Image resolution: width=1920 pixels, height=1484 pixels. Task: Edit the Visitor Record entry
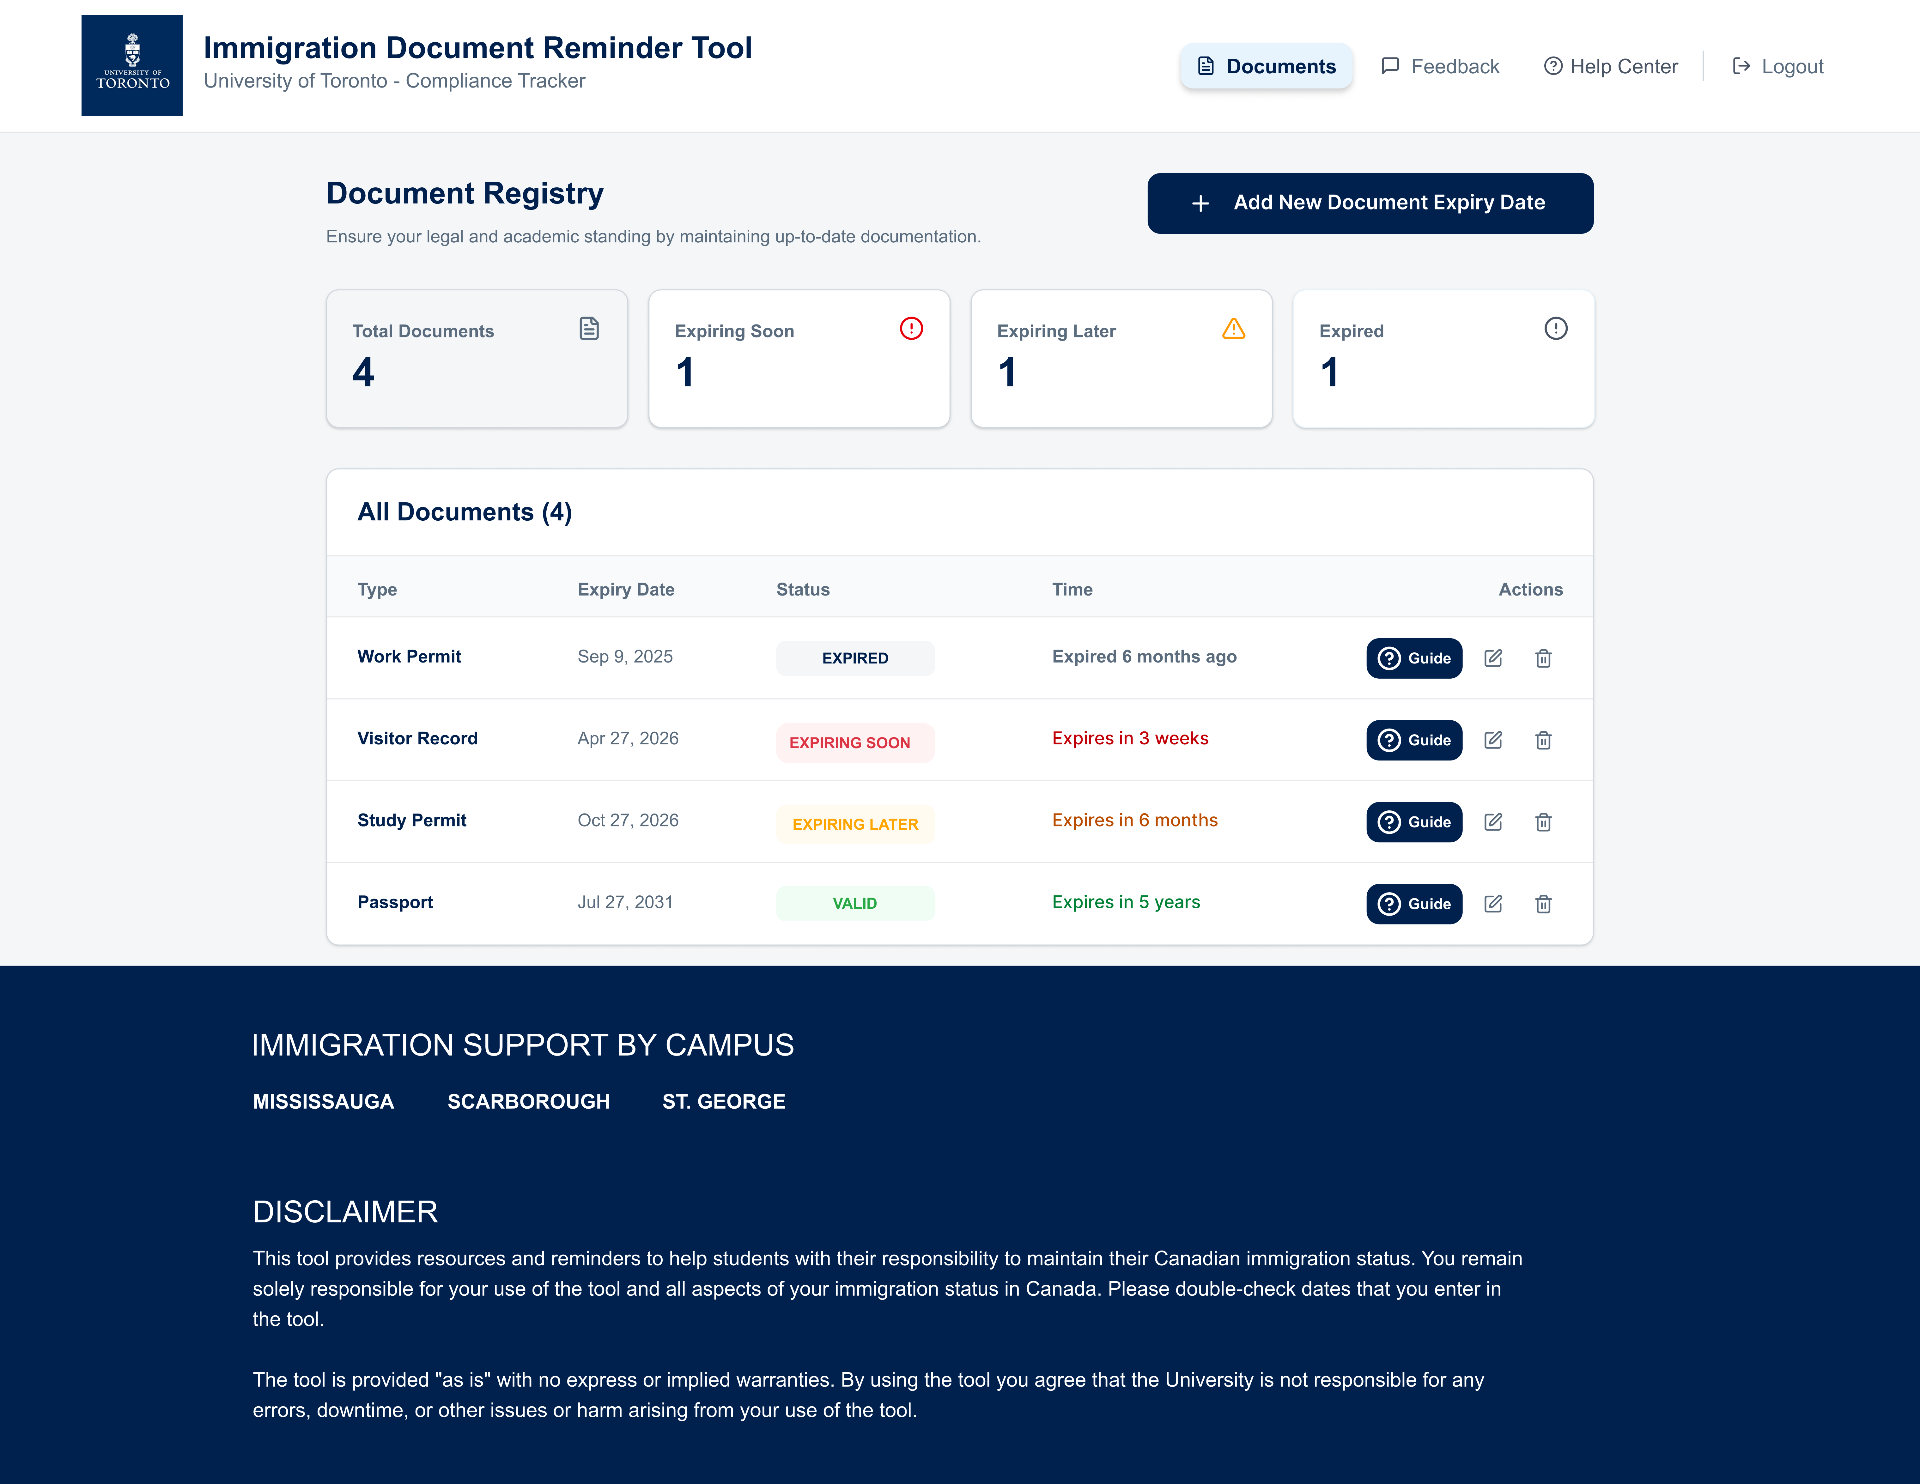click(1493, 740)
